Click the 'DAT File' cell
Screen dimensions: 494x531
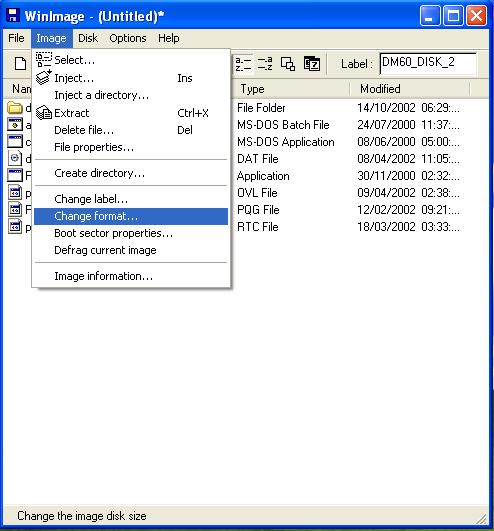coord(258,159)
